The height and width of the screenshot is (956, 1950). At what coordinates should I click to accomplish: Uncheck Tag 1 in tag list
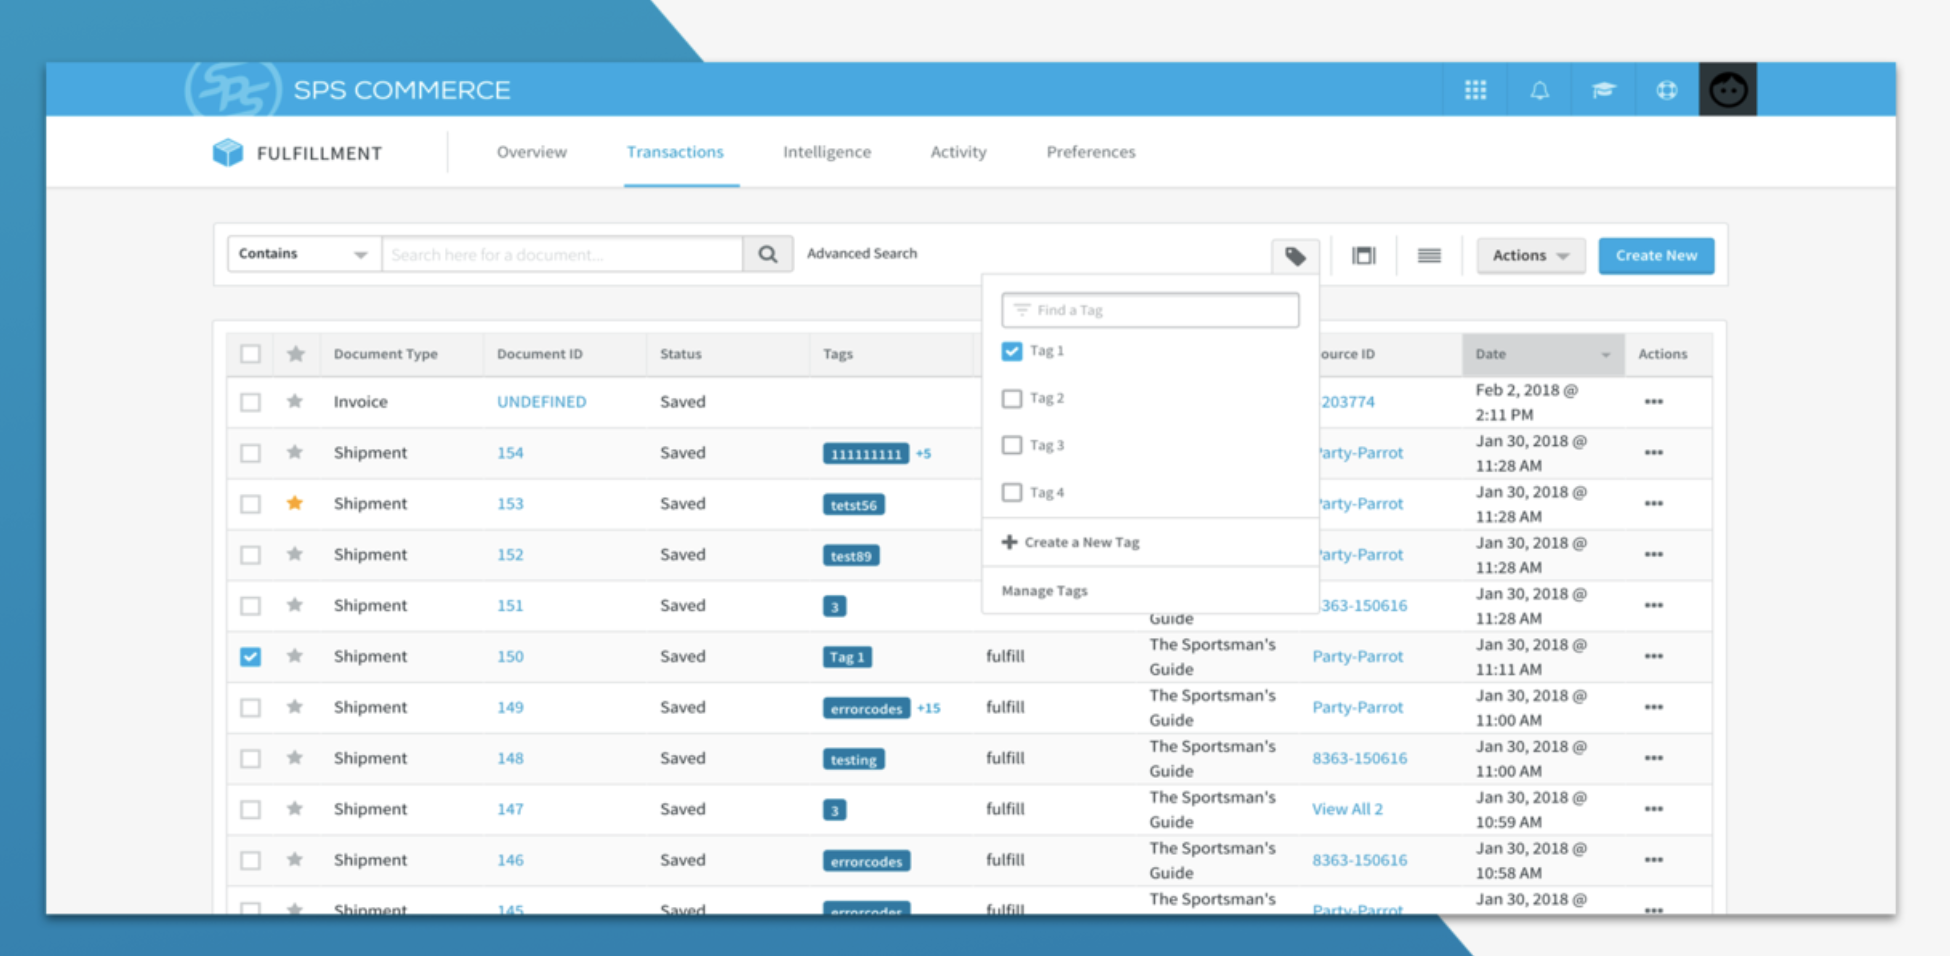tap(1012, 351)
